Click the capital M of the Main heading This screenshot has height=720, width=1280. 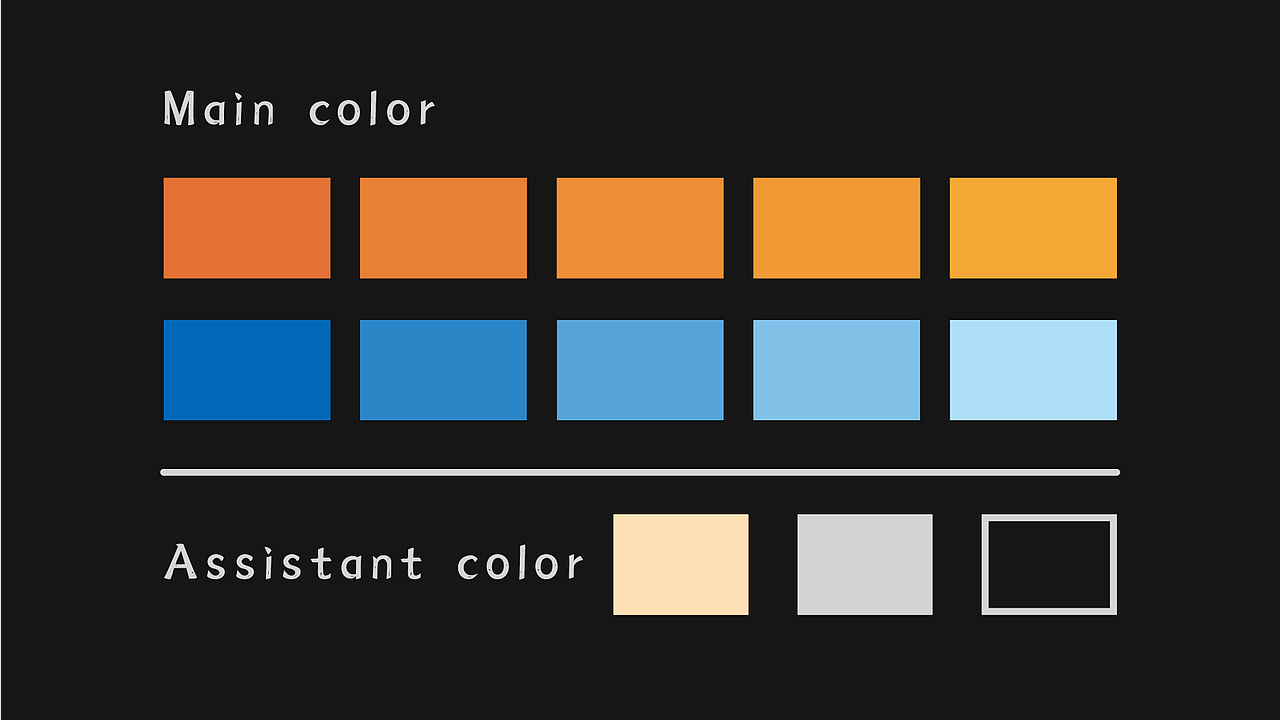click(x=178, y=108)
